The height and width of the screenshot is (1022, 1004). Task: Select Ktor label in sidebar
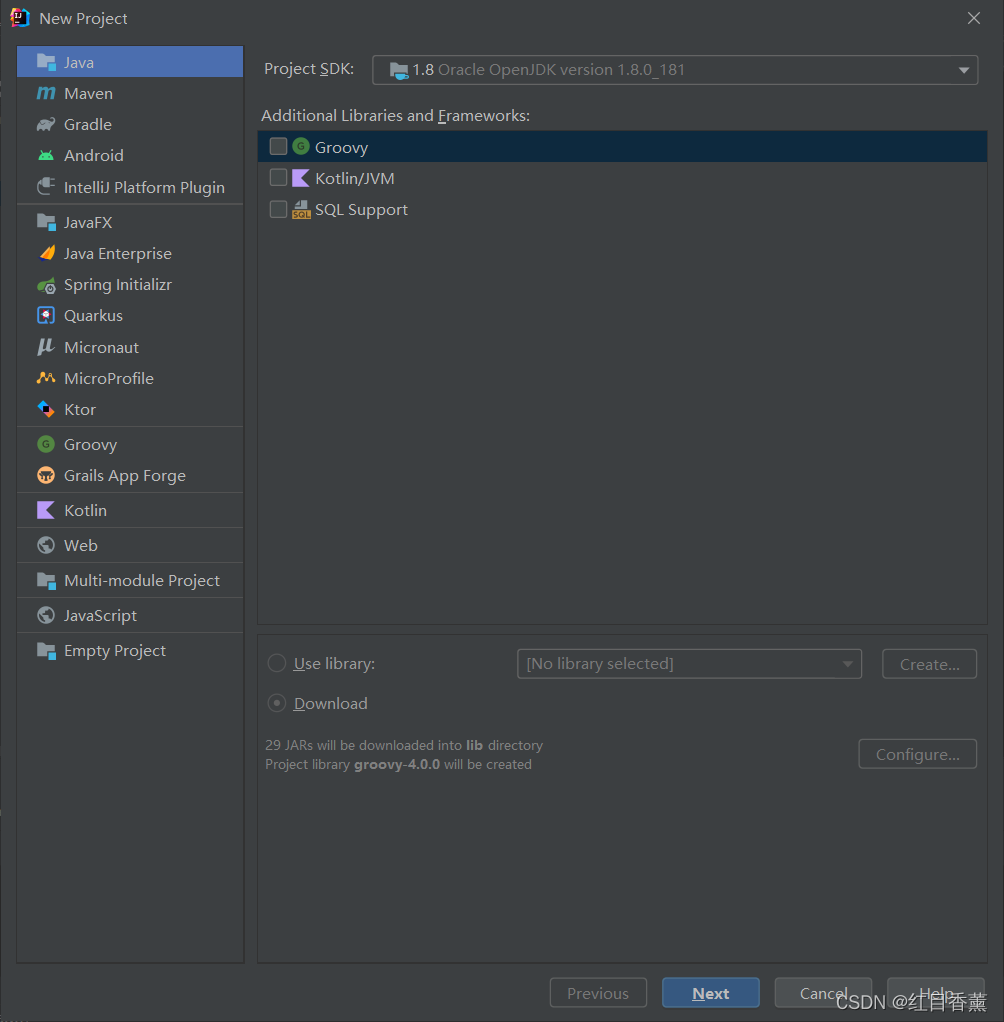[x=80, y=410]
